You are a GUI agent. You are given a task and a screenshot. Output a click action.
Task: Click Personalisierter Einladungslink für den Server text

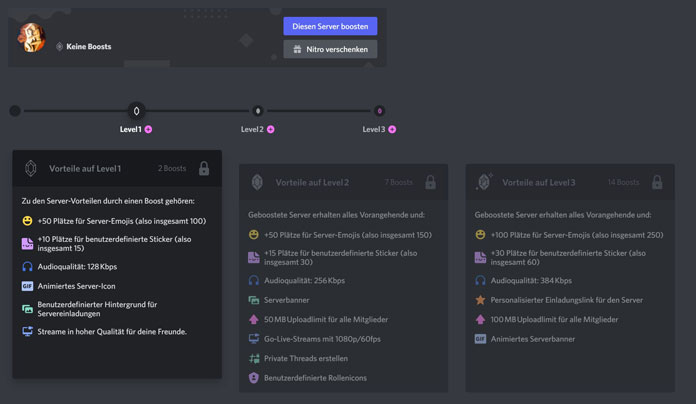click(567, 300)
